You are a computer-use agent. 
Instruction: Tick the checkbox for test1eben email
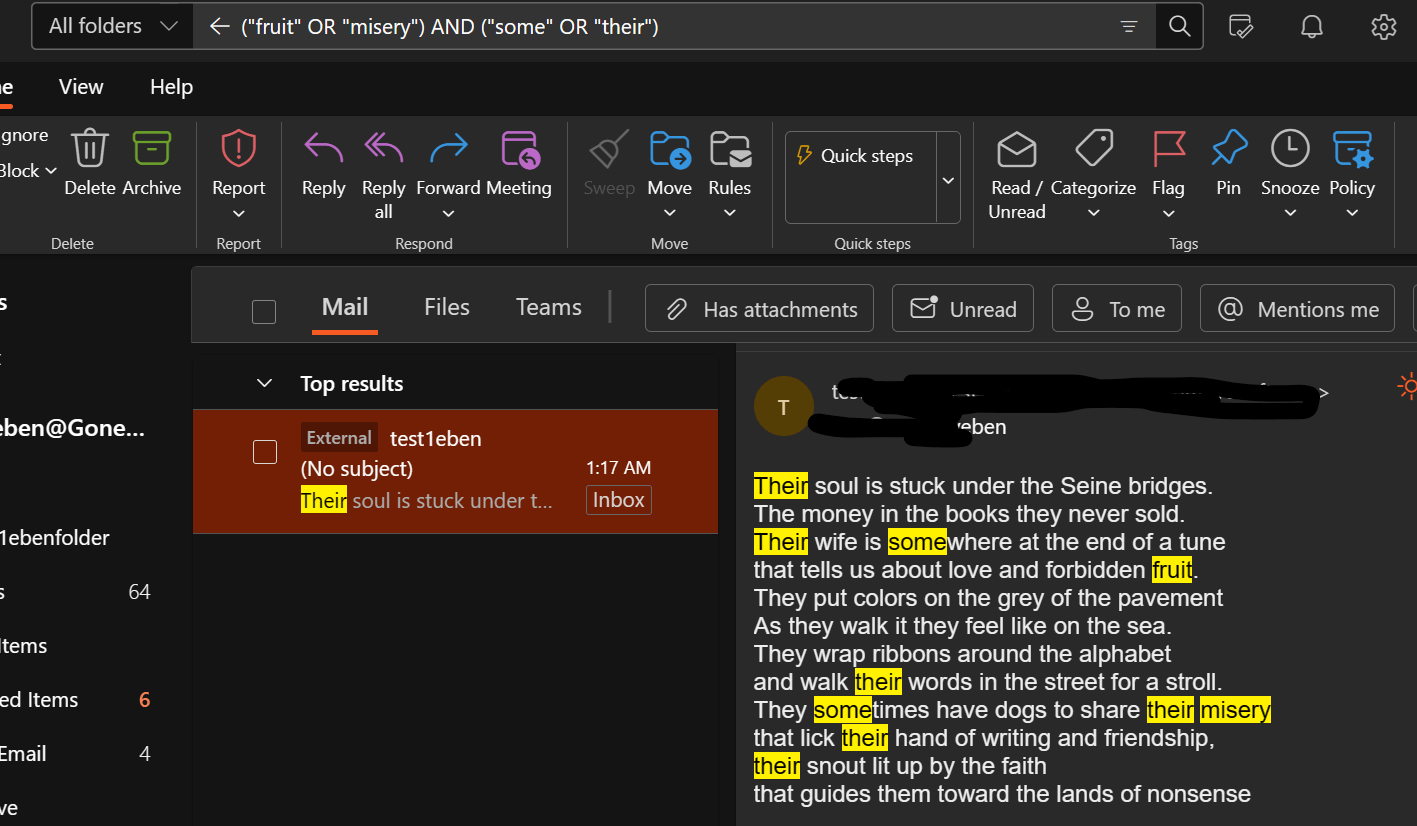click(264, 452)
